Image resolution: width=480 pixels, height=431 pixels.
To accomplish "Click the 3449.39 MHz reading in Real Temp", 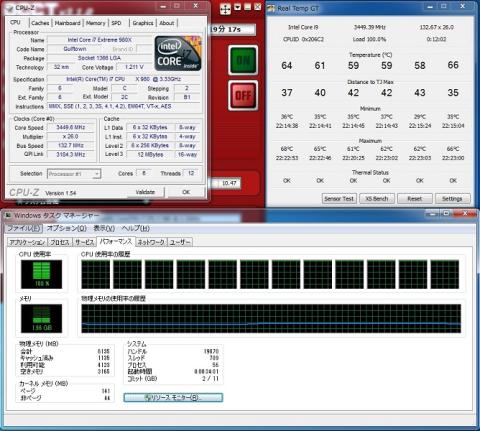I will 370,27.
